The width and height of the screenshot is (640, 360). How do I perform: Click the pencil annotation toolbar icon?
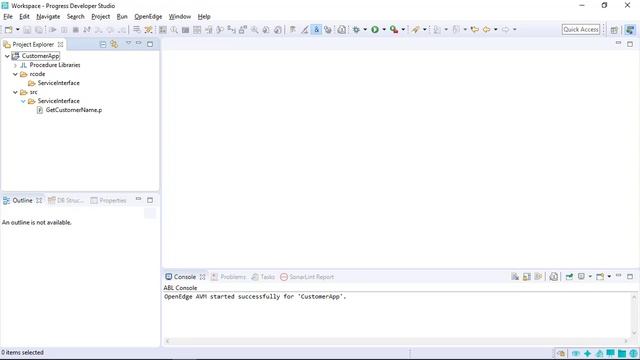[304, 30]
